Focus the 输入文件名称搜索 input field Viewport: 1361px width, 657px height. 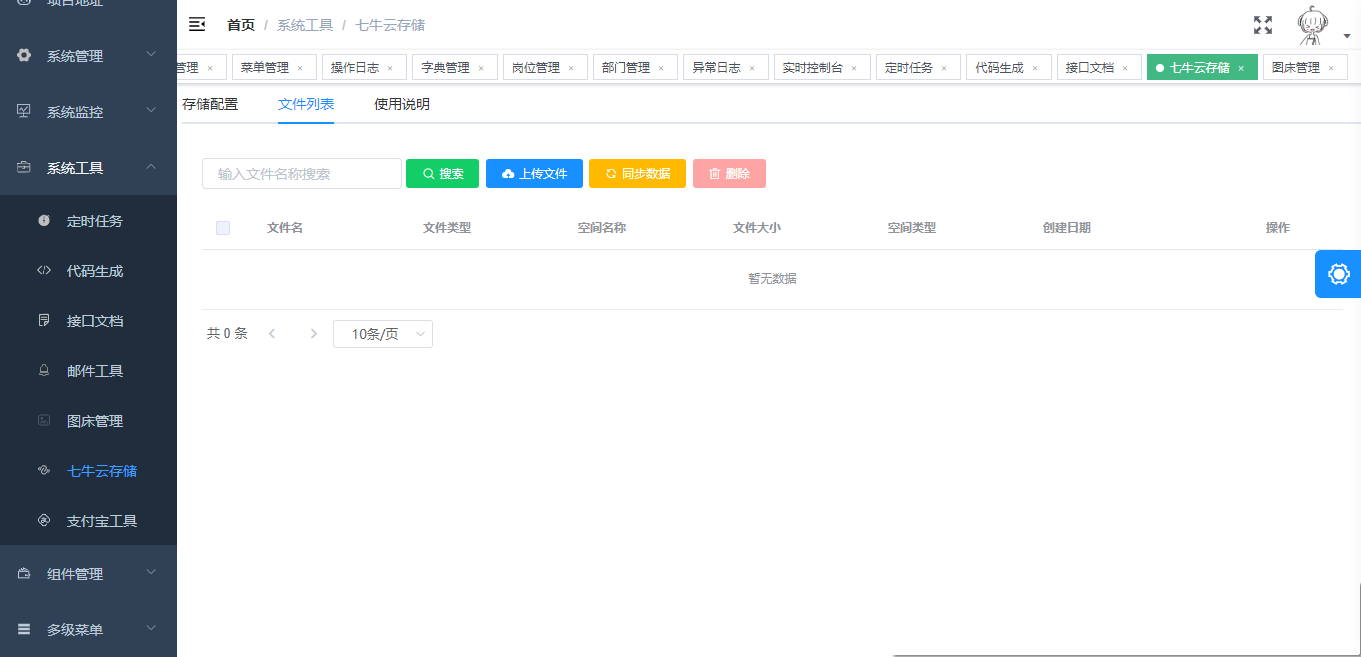point(302,173)
